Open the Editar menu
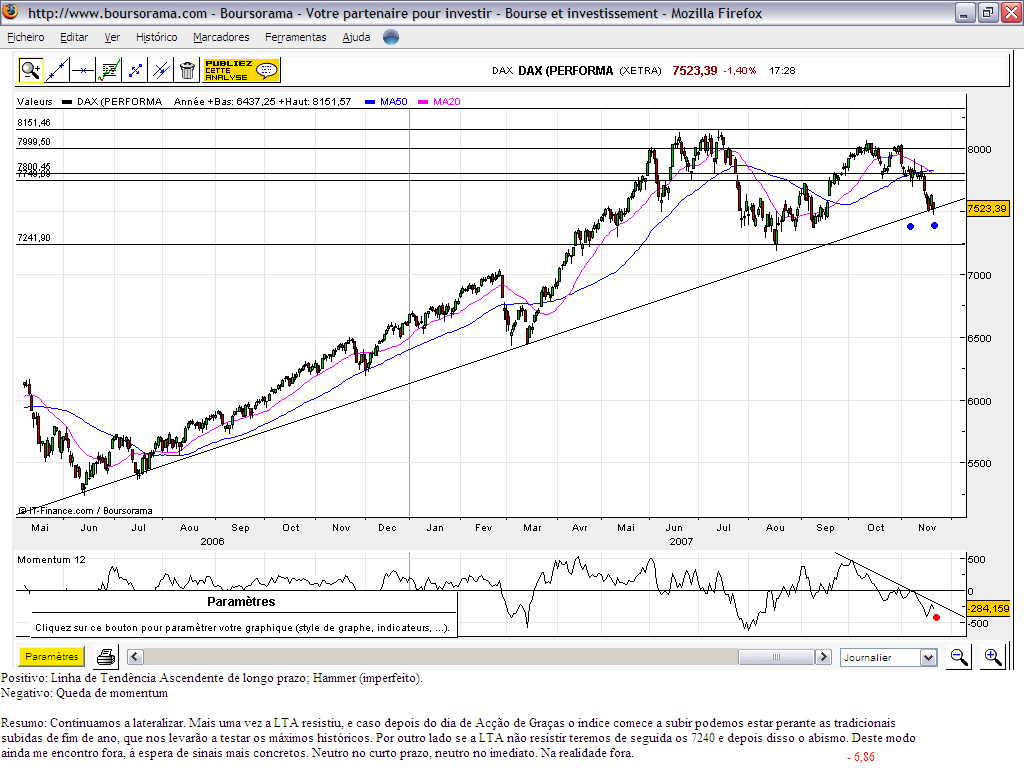The image size is (1024, 768). coord(74,37)
